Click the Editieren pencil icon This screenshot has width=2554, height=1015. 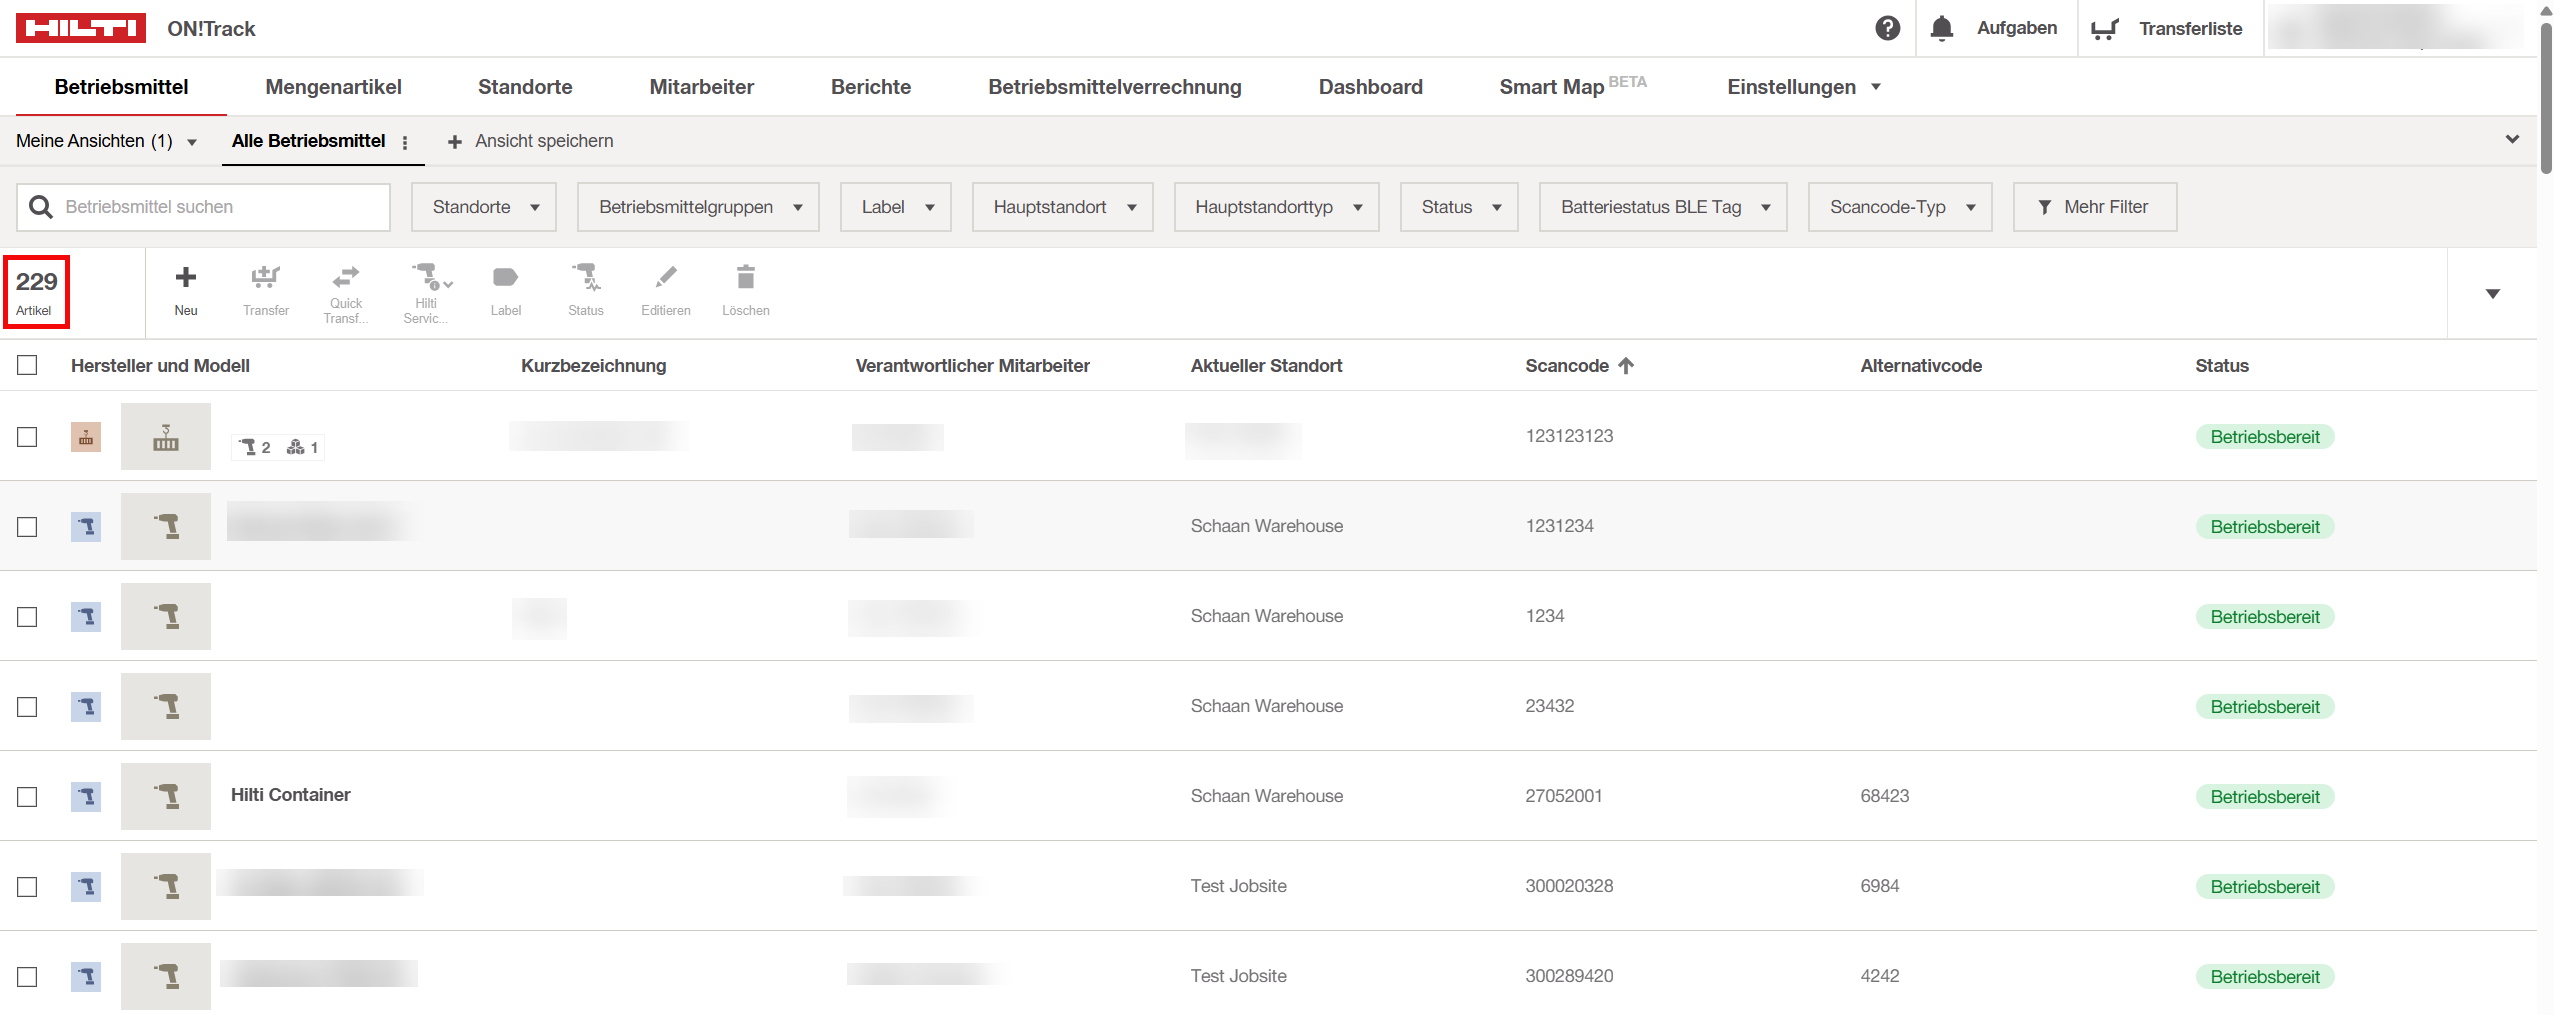pyautogui.click(x=665, y=278)
